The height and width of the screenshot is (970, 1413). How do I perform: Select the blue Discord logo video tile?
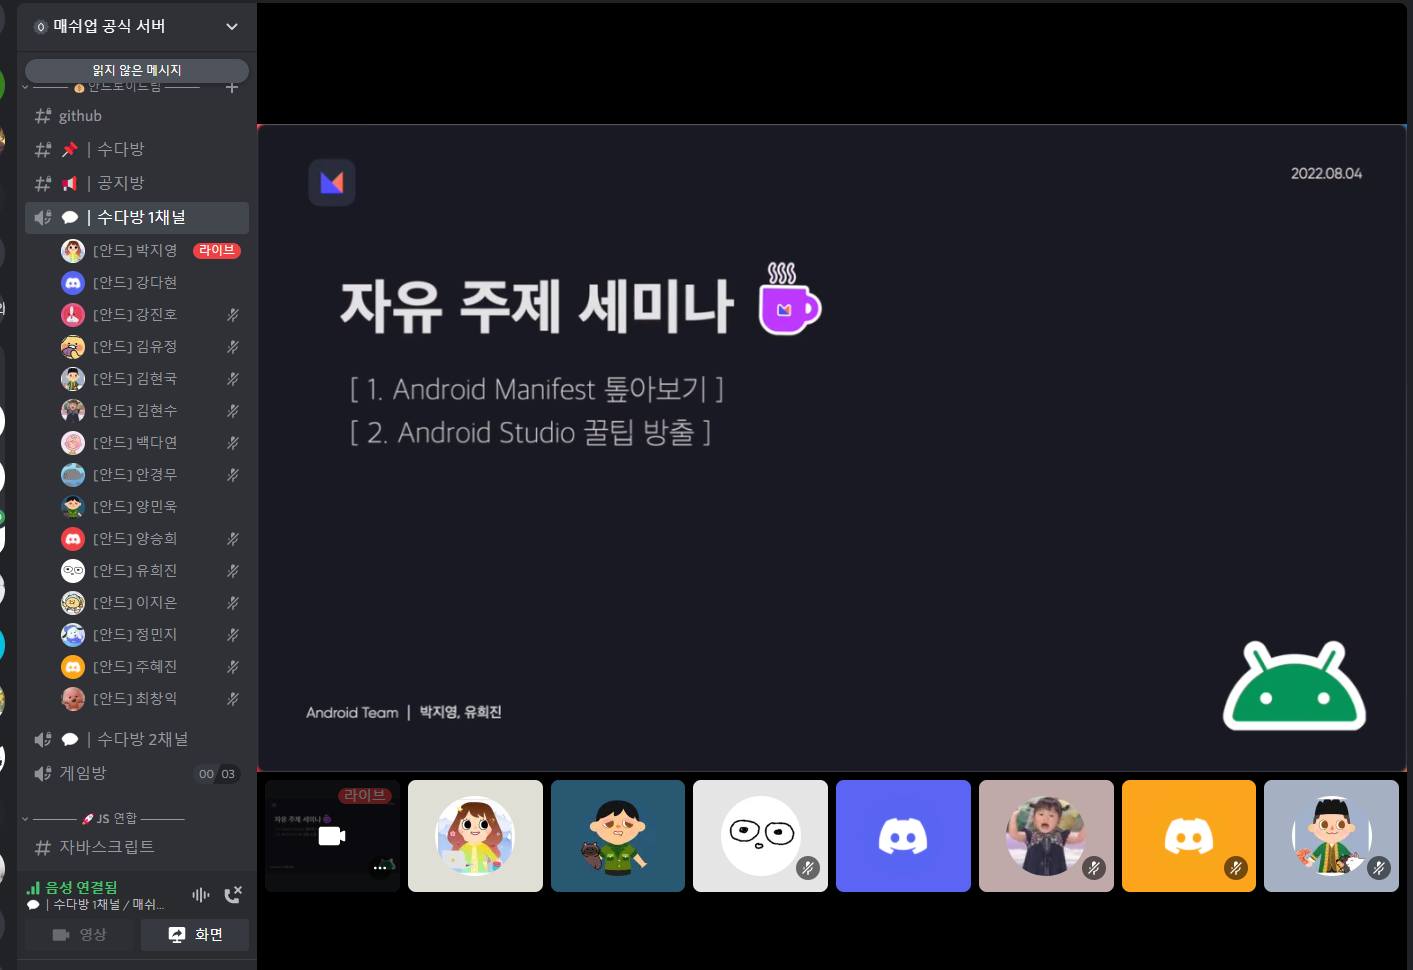[x=903, y=836]
